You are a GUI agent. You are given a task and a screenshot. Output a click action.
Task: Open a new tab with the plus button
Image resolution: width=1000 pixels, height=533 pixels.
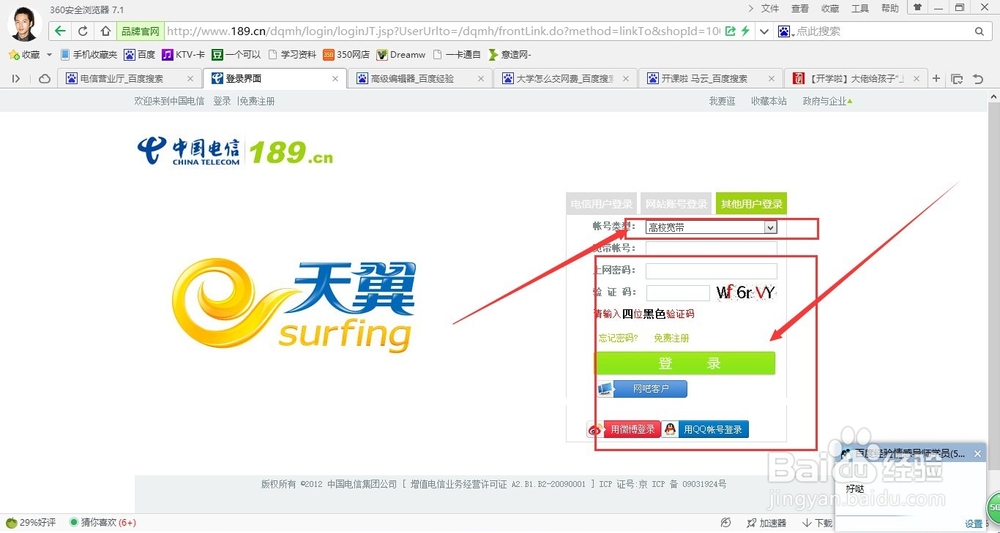tap(936, 78)
